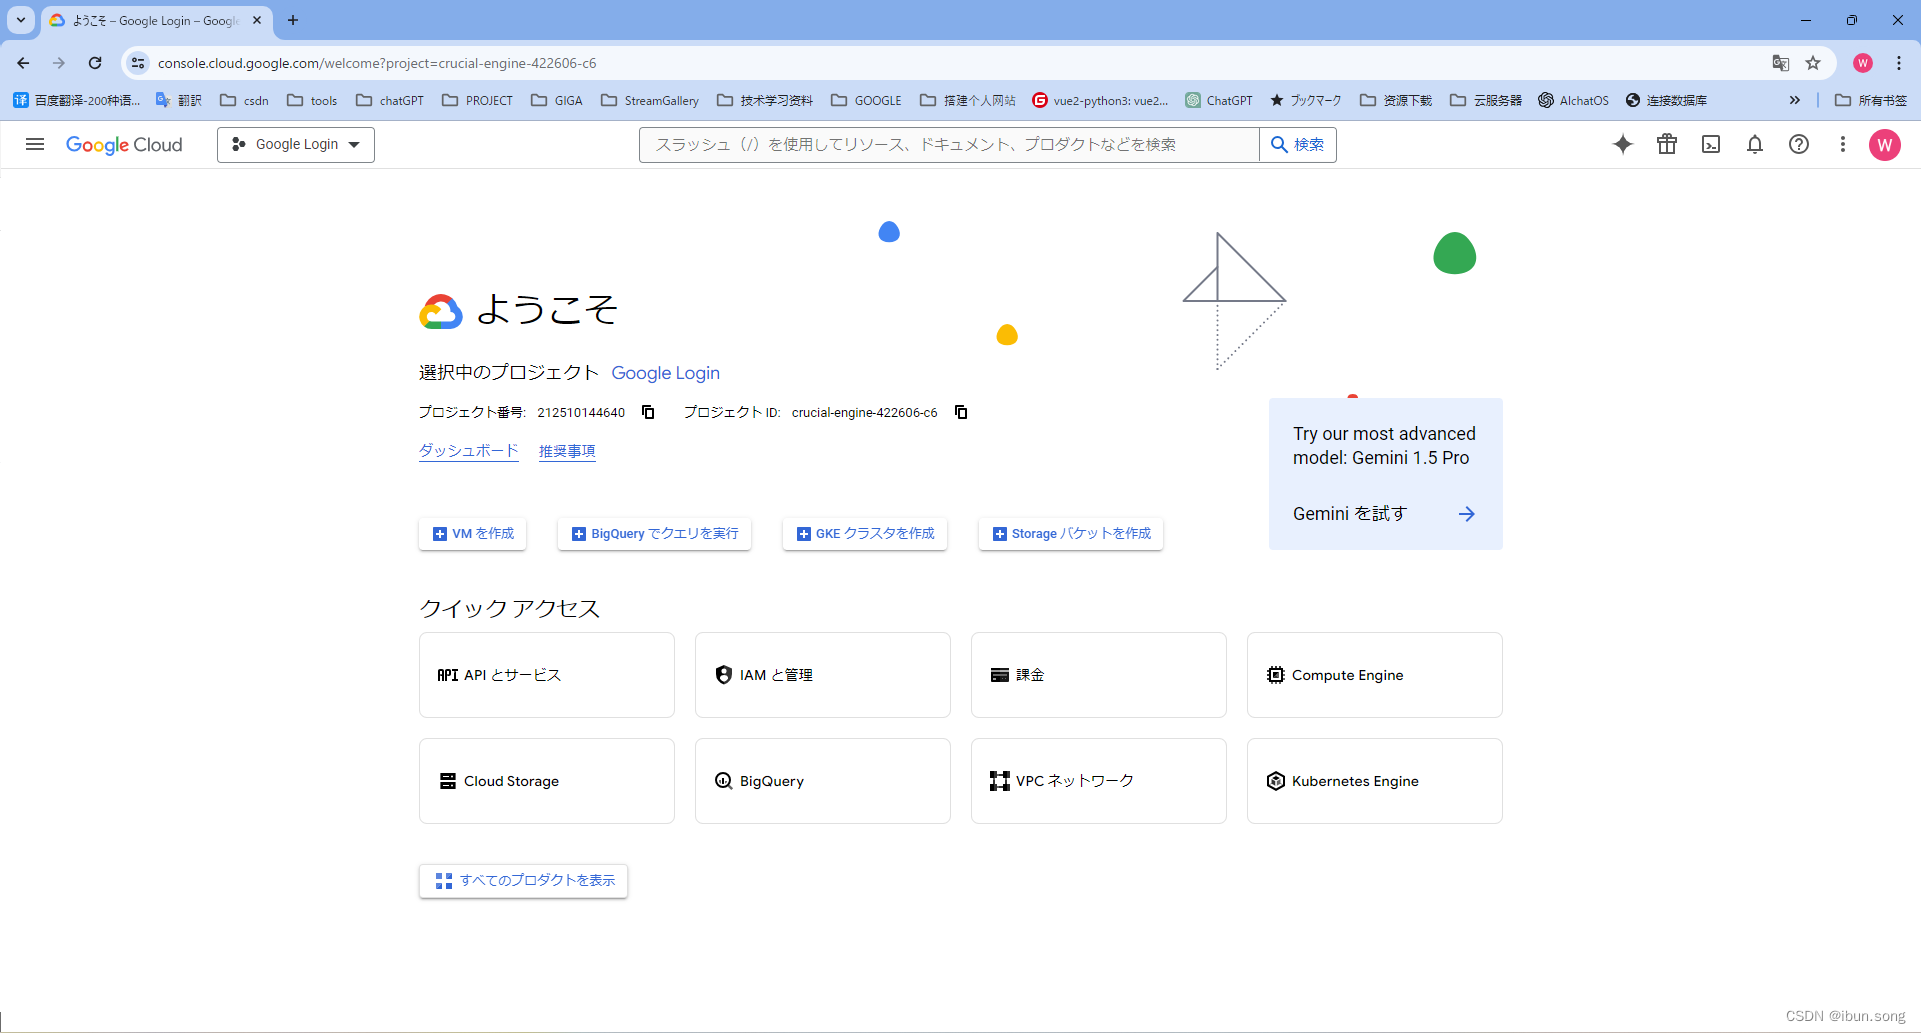
Task: Open the PROJECT bookmark folder
Action: 477,100
